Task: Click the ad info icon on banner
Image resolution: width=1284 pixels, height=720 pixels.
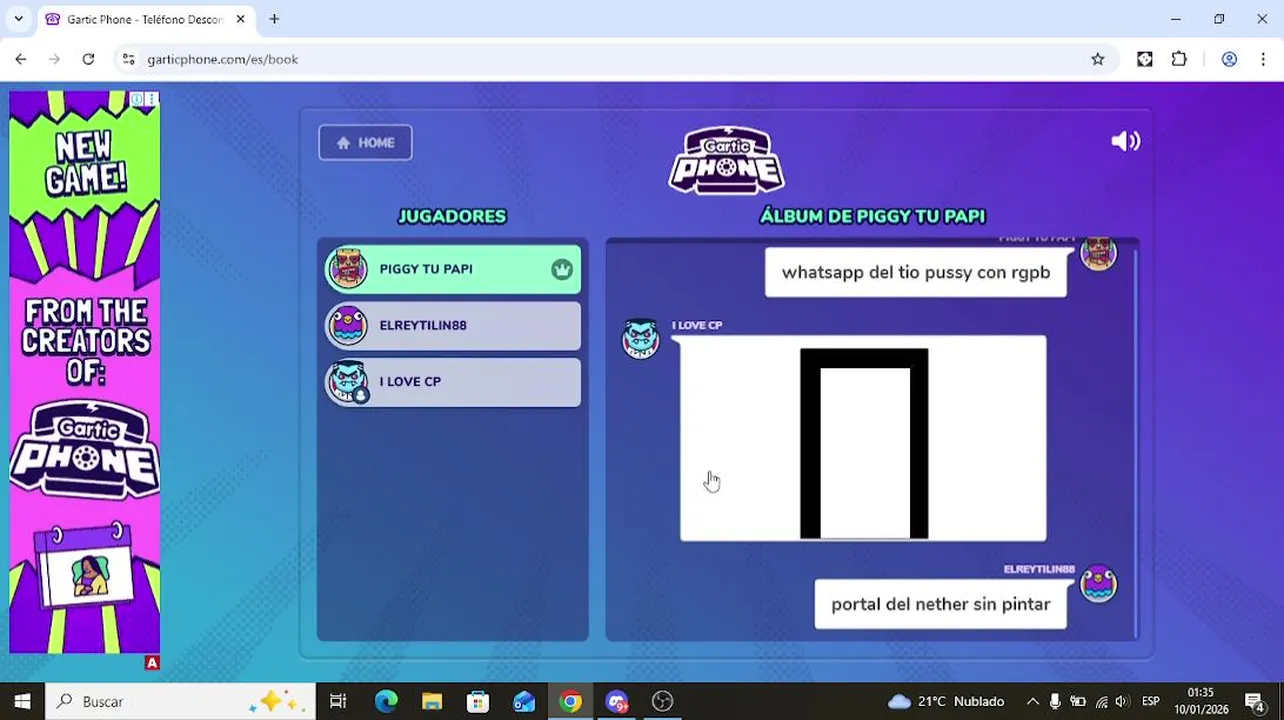Action: pos(137,99)
